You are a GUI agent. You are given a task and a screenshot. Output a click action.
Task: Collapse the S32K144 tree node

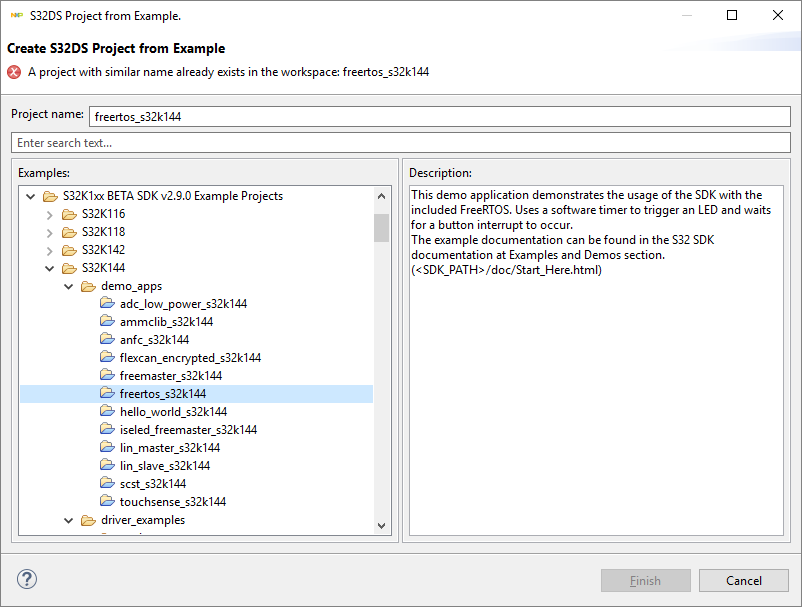click(x=50, y=268)
